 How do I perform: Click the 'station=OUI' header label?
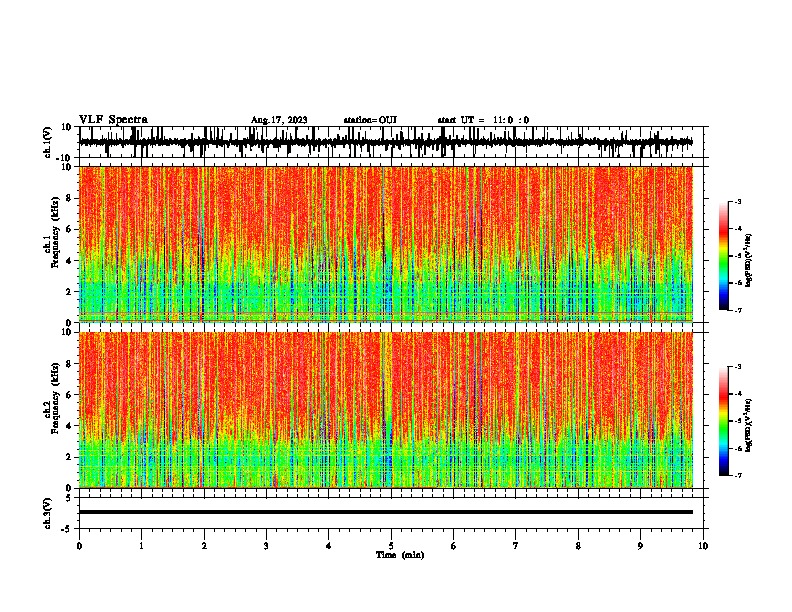370,120
